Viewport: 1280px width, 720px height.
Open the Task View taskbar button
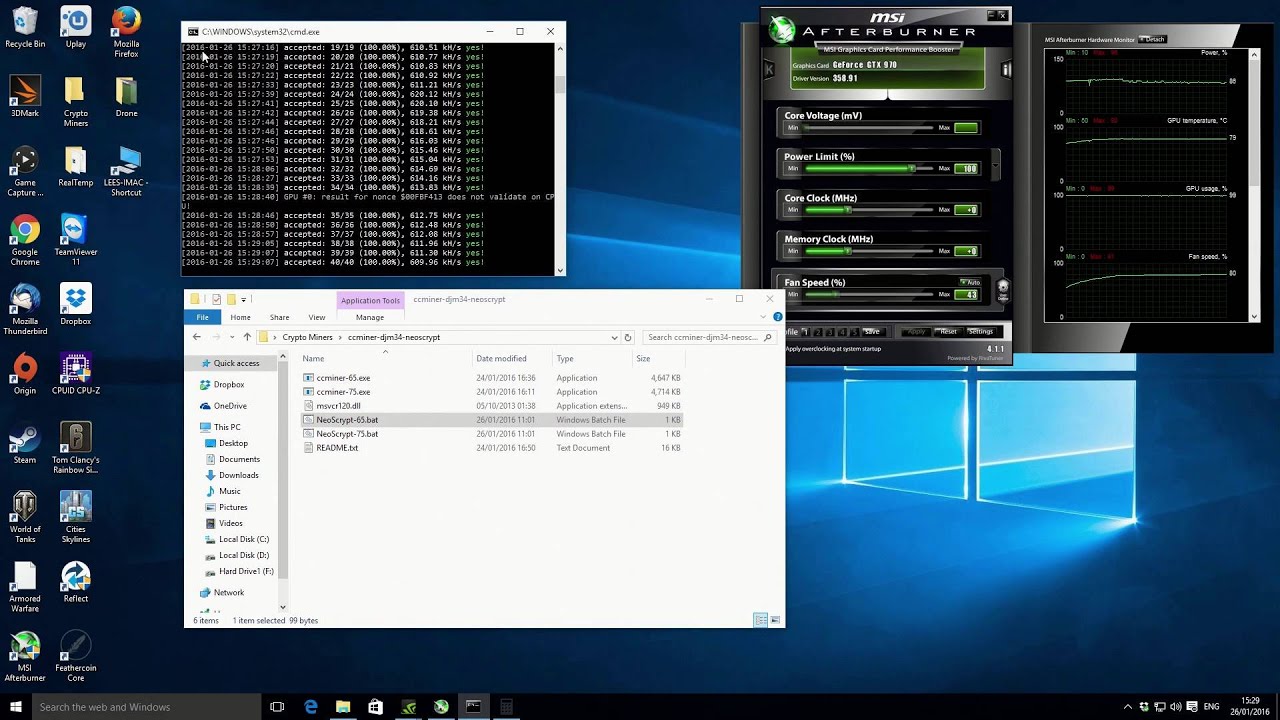(277, 707)
